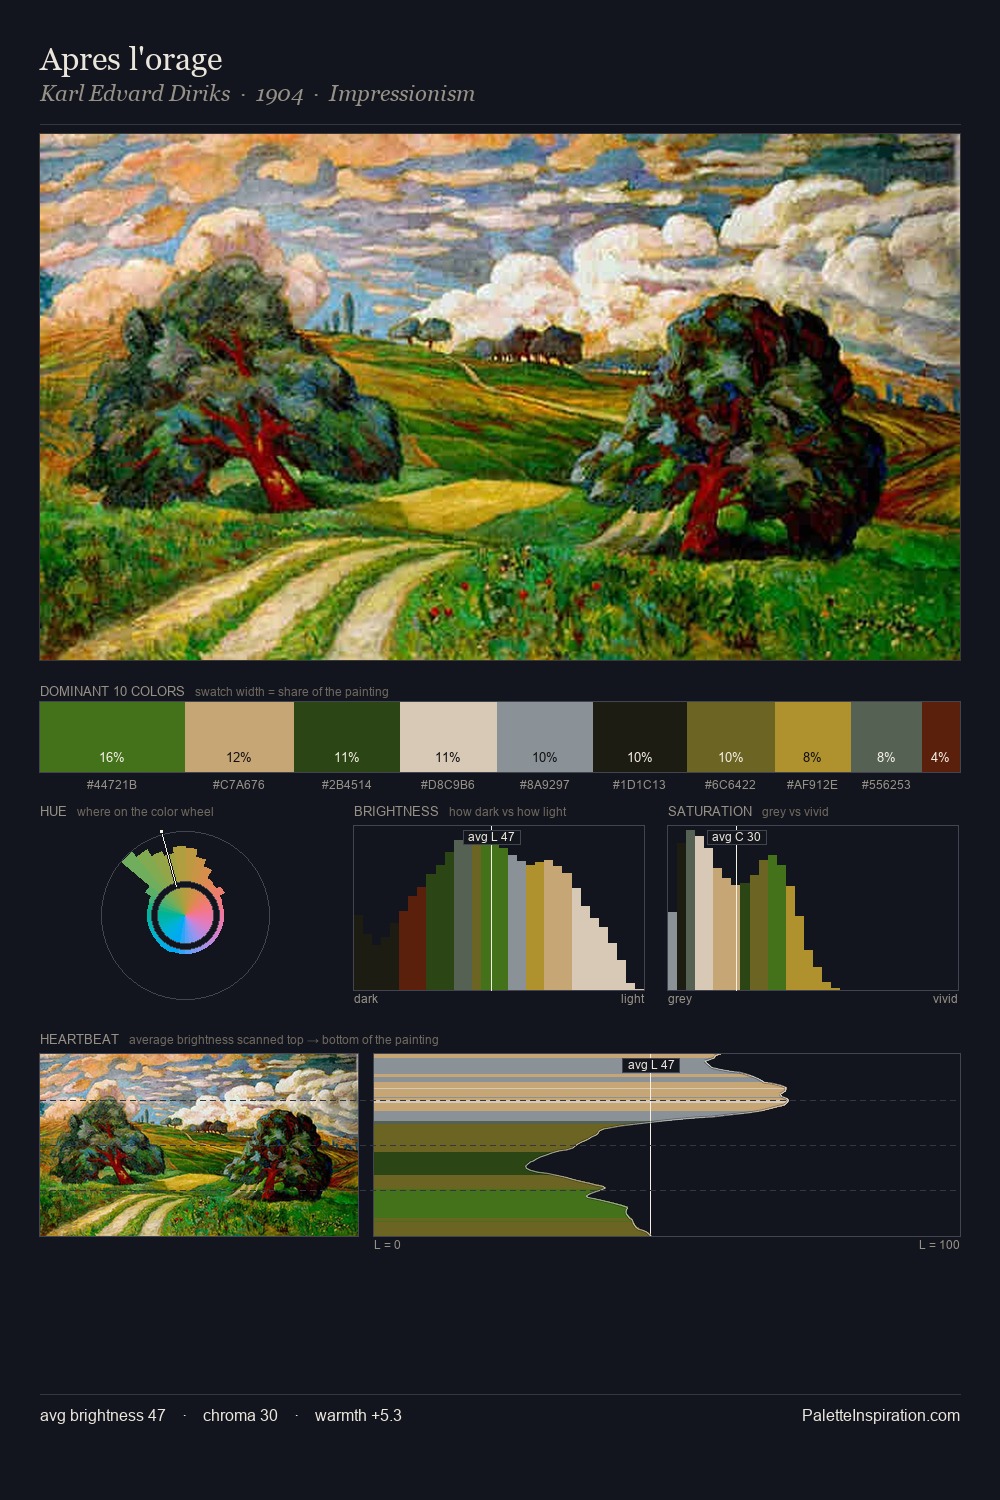Viewport: 1000px width, 1500px height.
Task: Click the hex code #6C6422 text
Action: pos(730,785)
